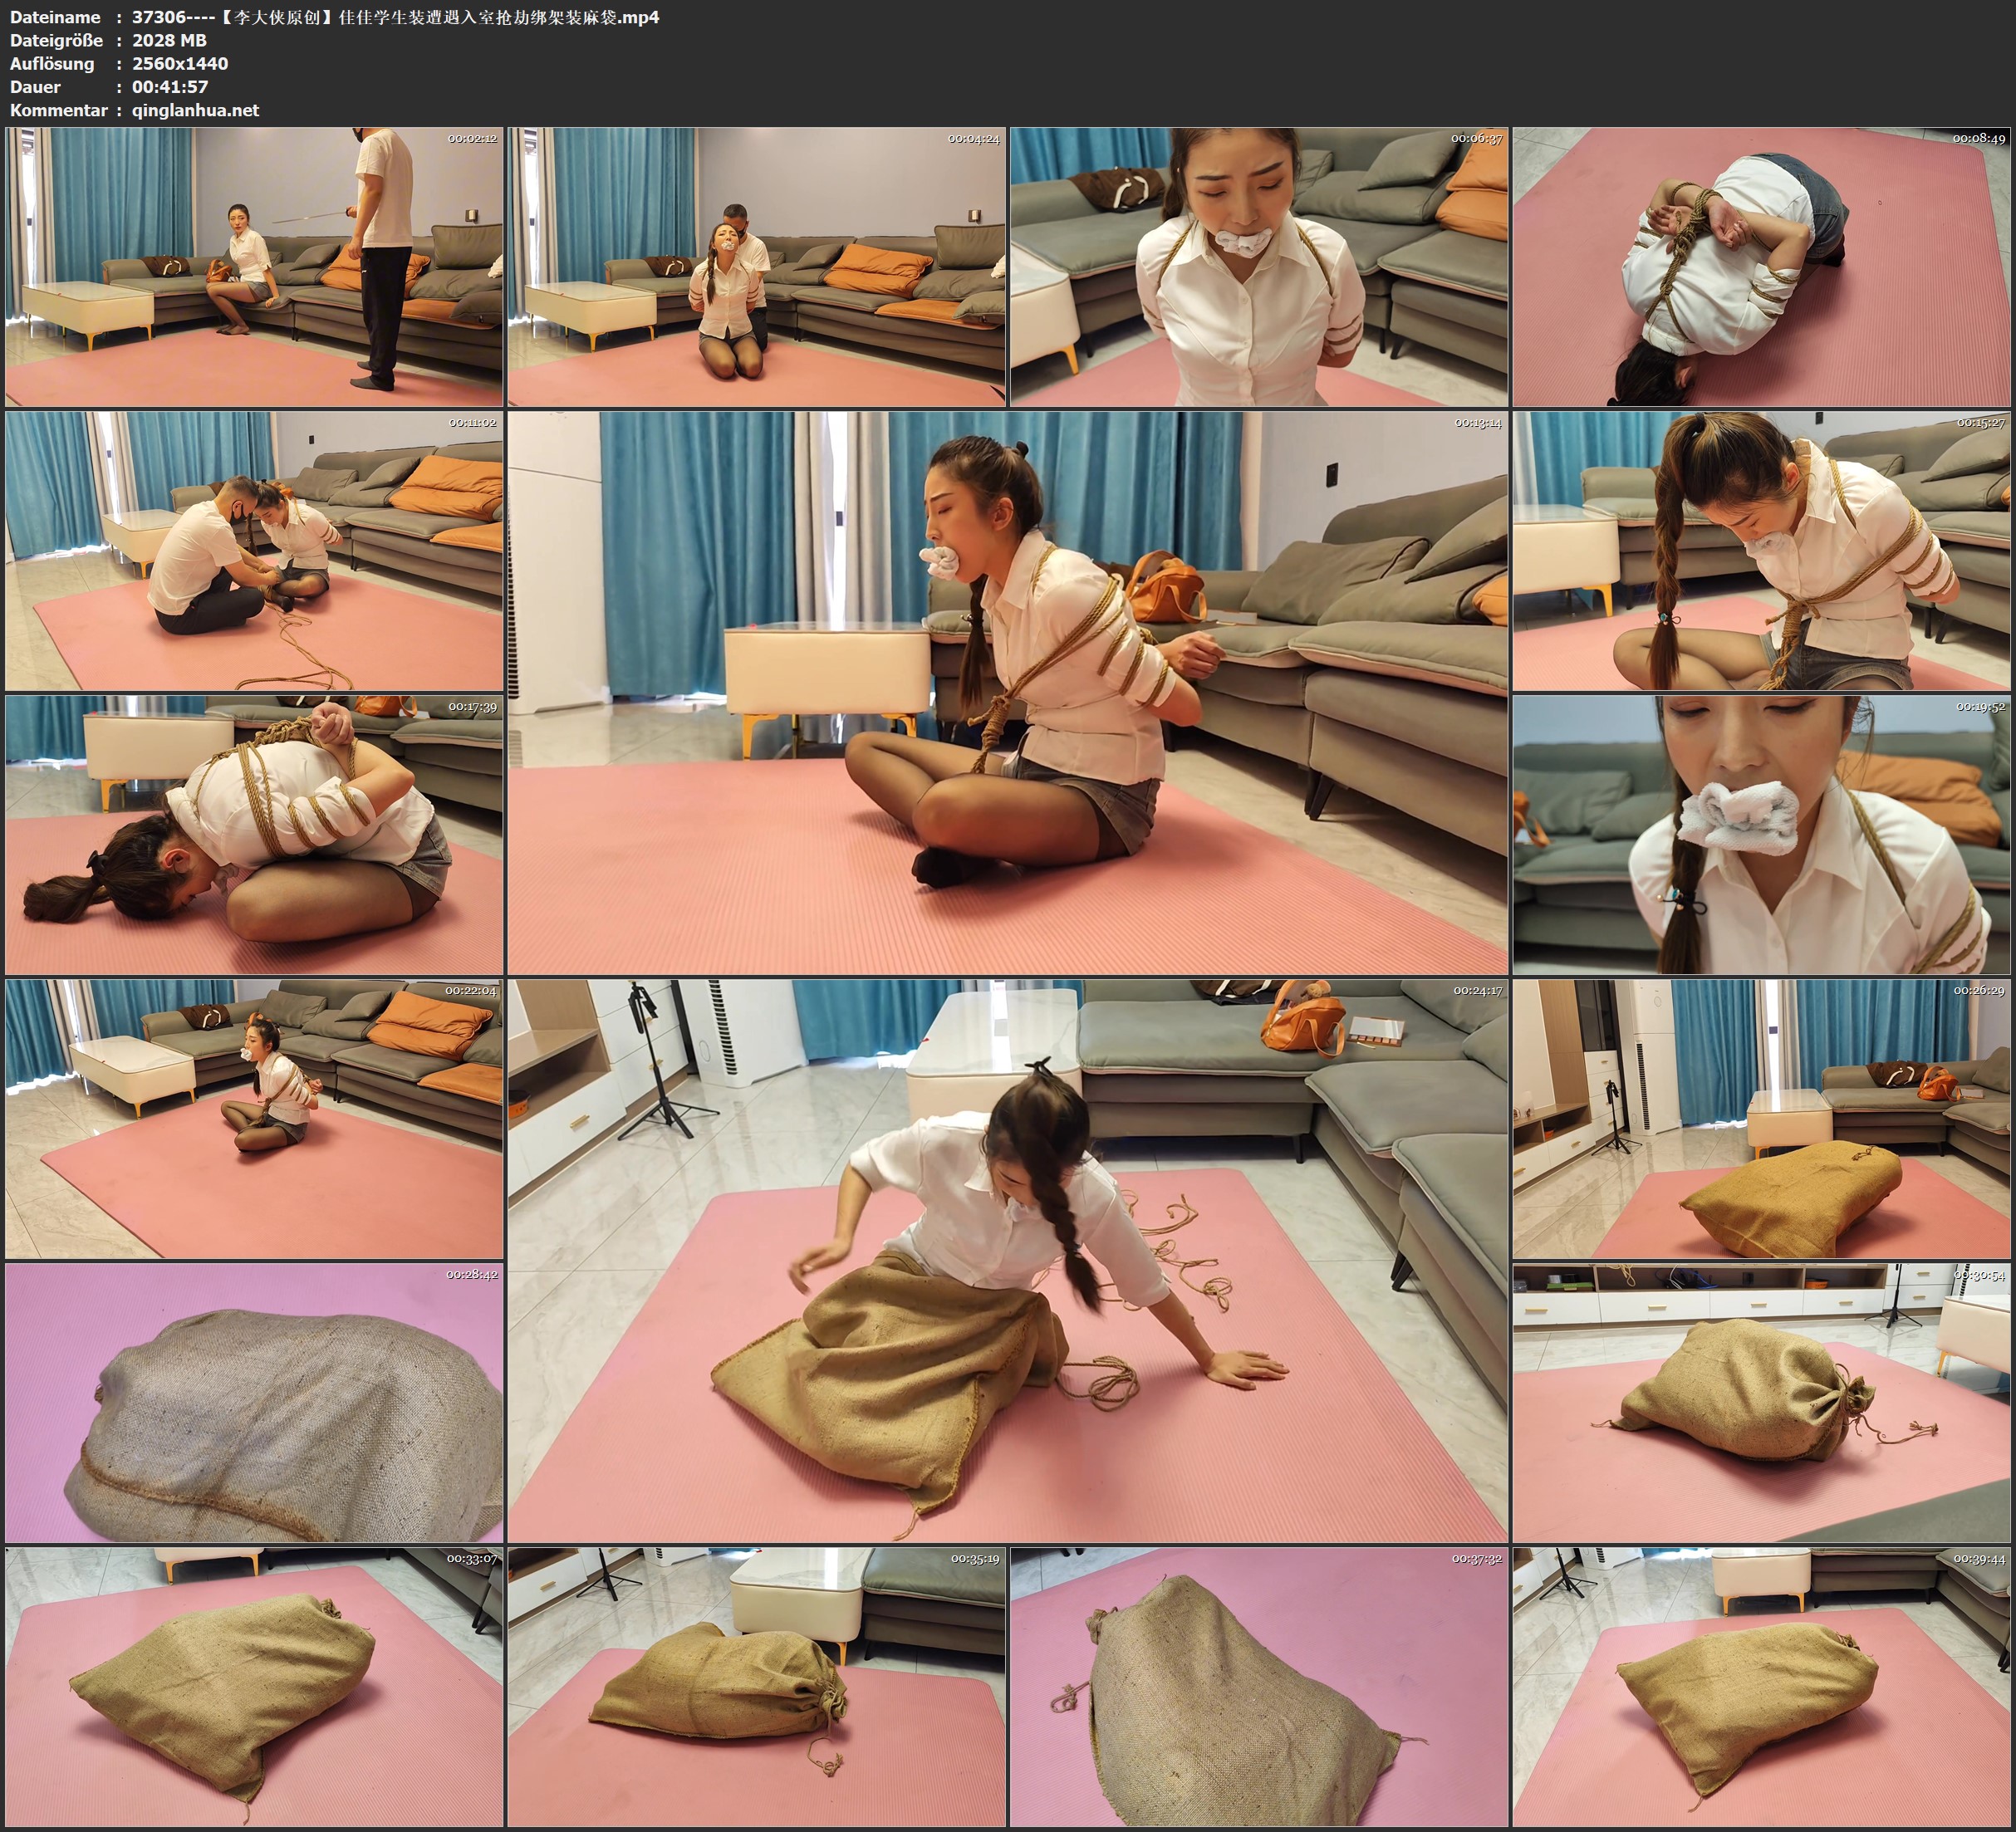
Task: Select the thumbnail timestamped 00:30:54
Action: 1761,1402
